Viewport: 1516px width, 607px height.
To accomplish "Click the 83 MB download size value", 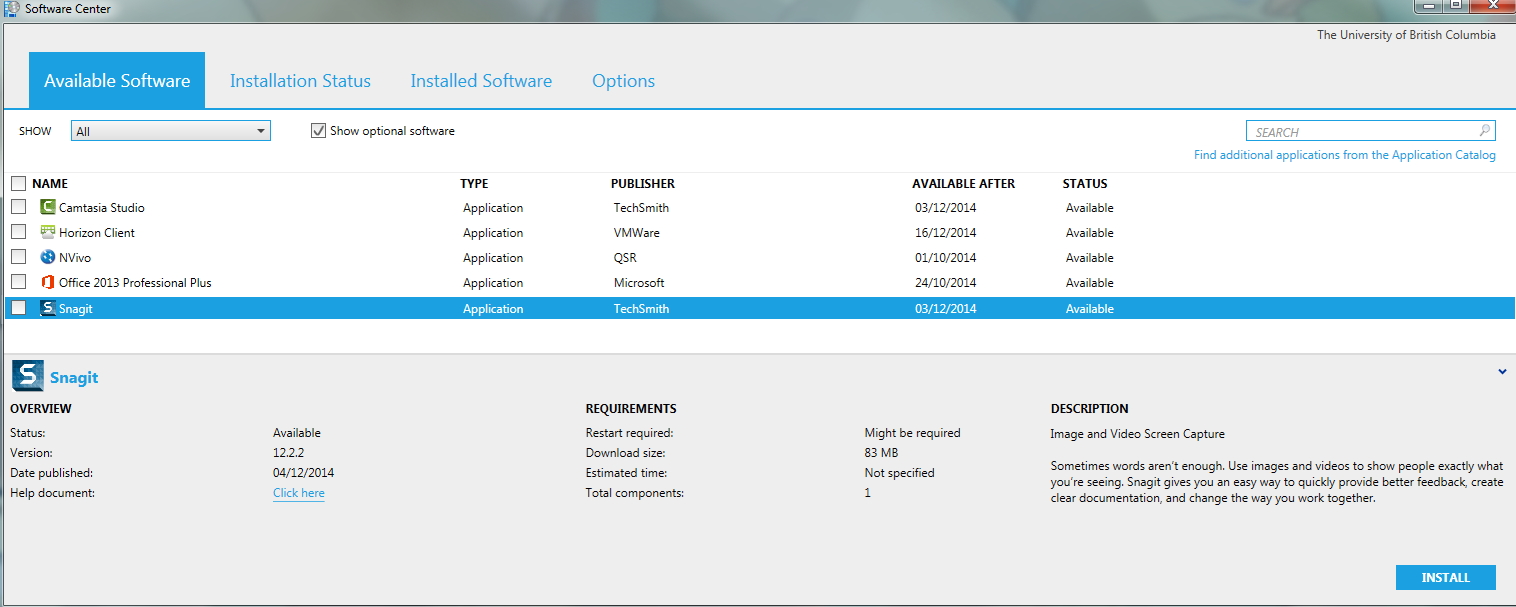I will click(881, 453).
